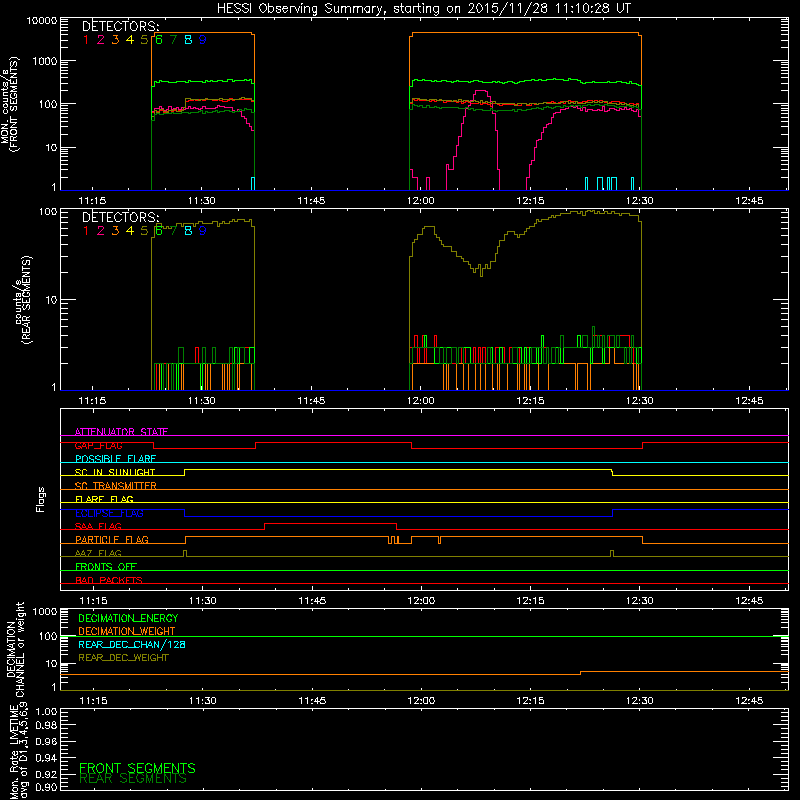Click the DECIMATION_ENERGY legend entry
This screenshot has height=800, width=800.
pyautogui.click(x=128, y=618)
